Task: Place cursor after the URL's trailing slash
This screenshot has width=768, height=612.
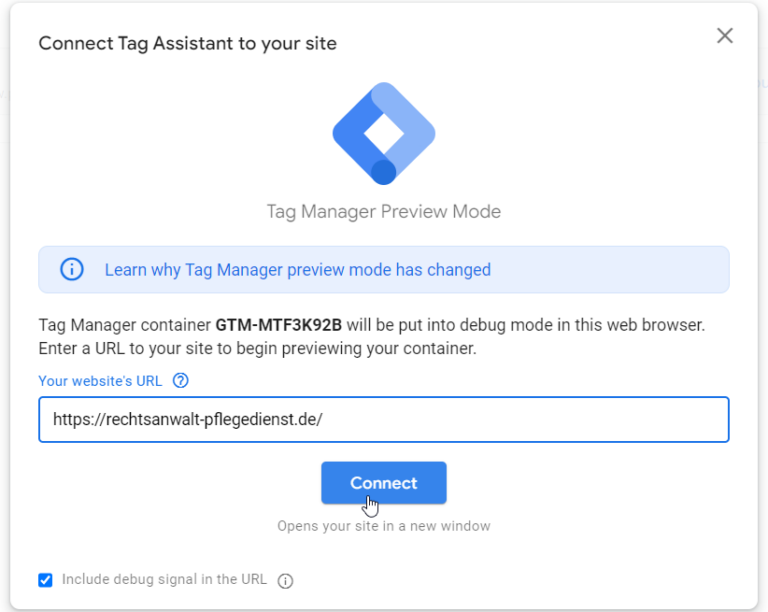Action: [324, 421]
